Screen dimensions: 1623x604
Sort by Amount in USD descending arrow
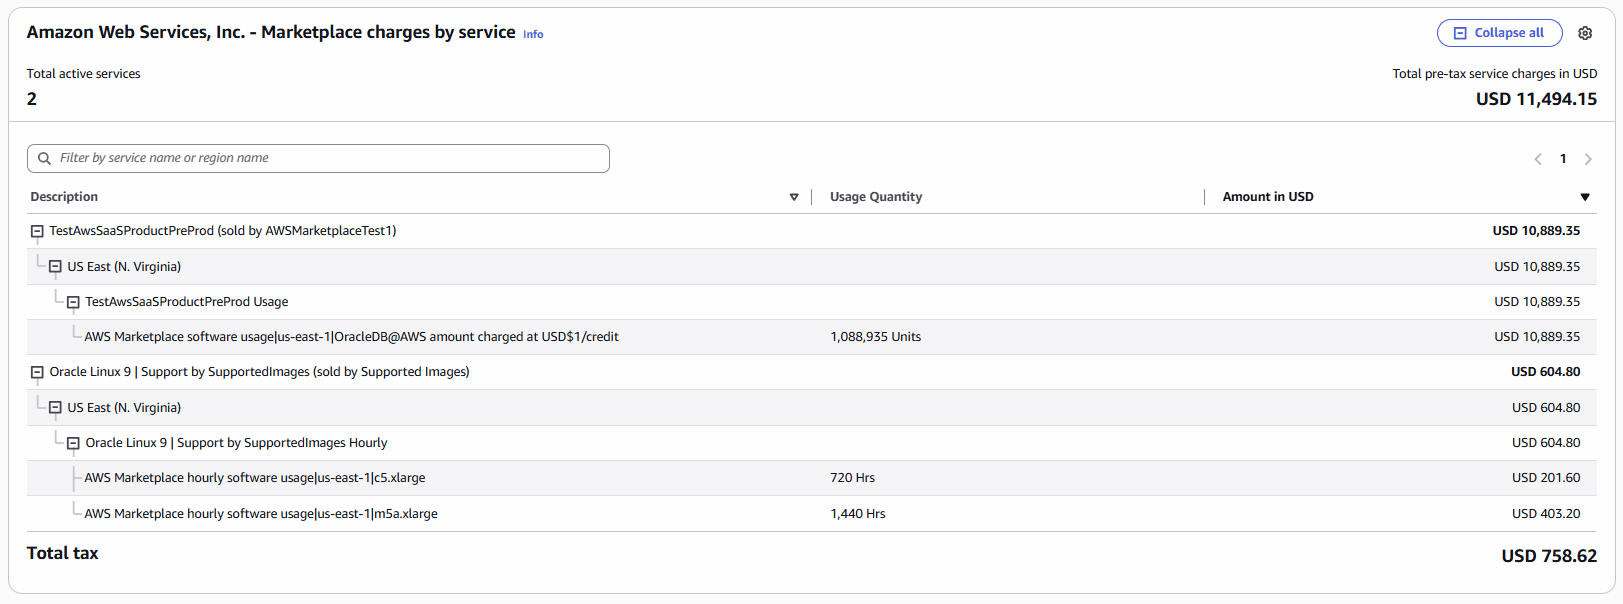1585,197
